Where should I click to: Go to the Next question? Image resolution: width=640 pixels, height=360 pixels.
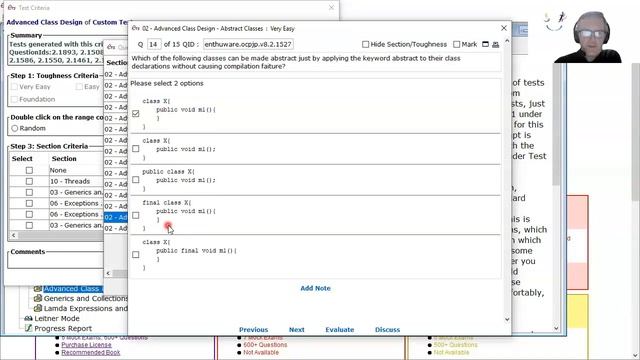[x=297, y=329]
